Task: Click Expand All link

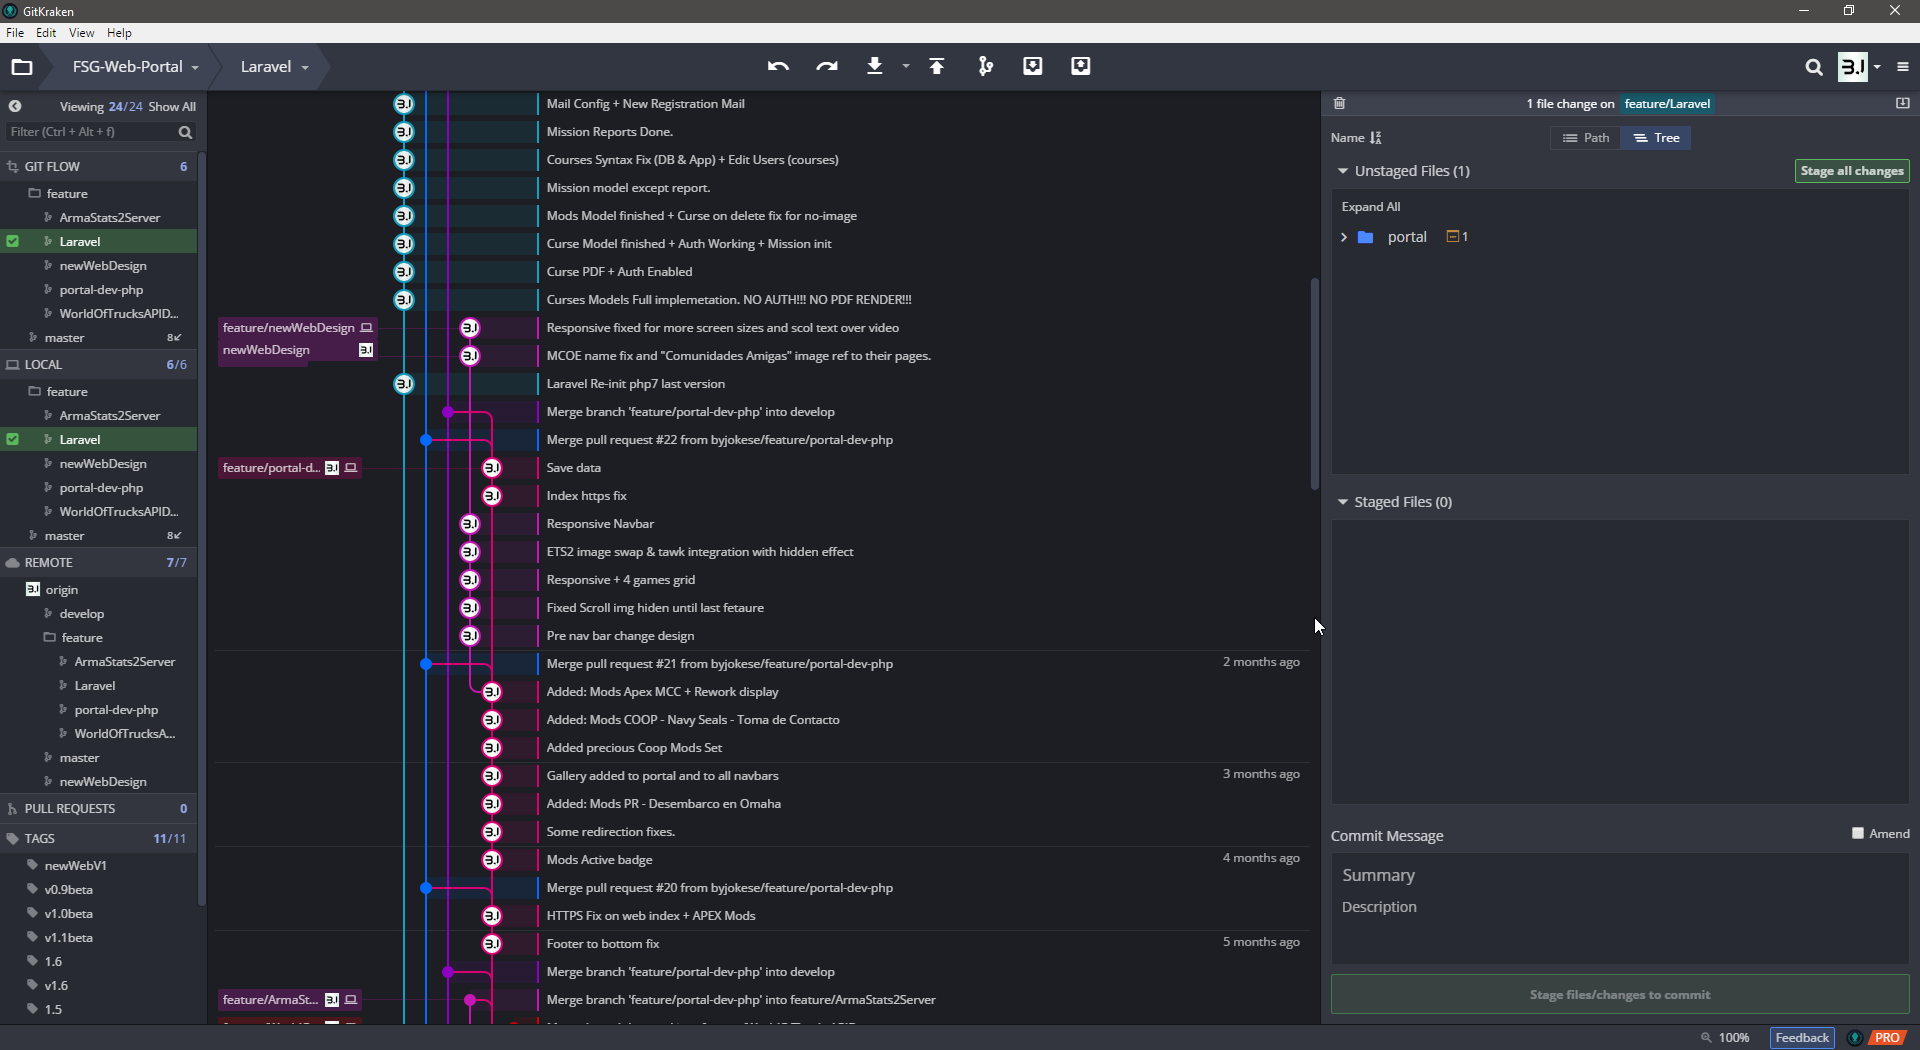Action: click(1370, 206)
